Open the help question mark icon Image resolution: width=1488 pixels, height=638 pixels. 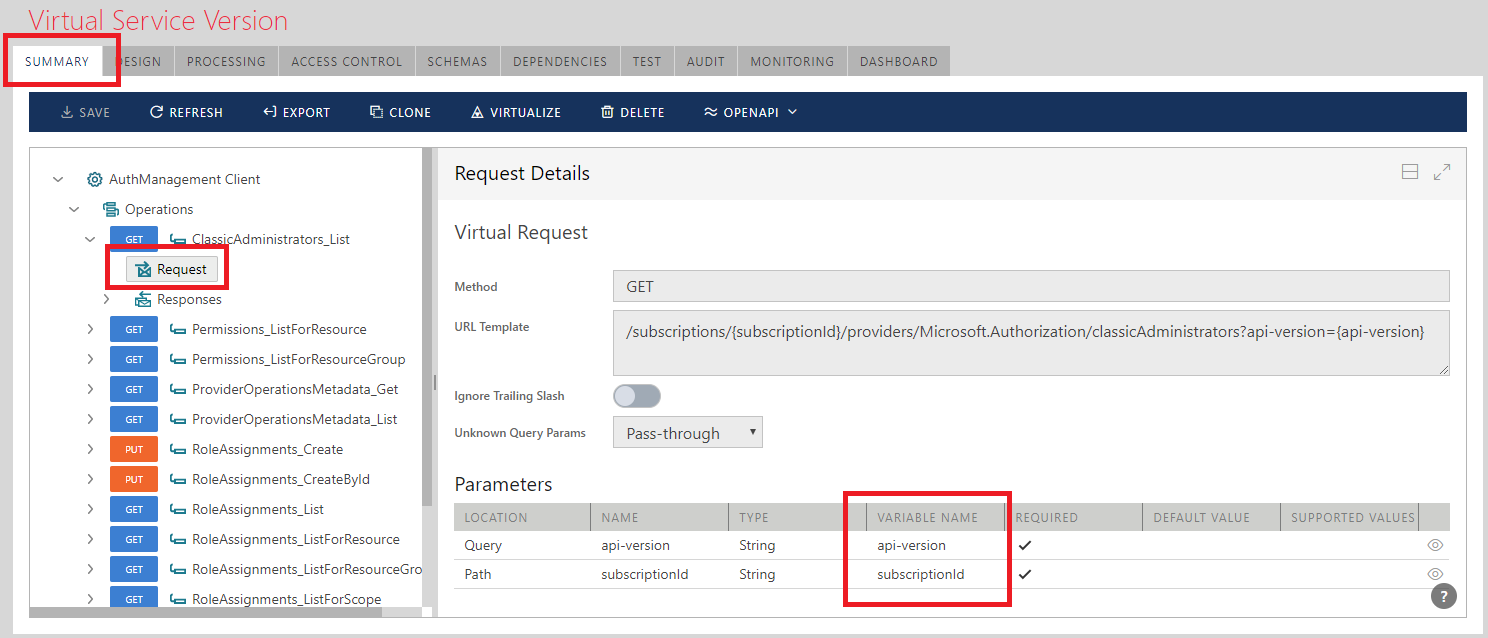point(1443,596)
